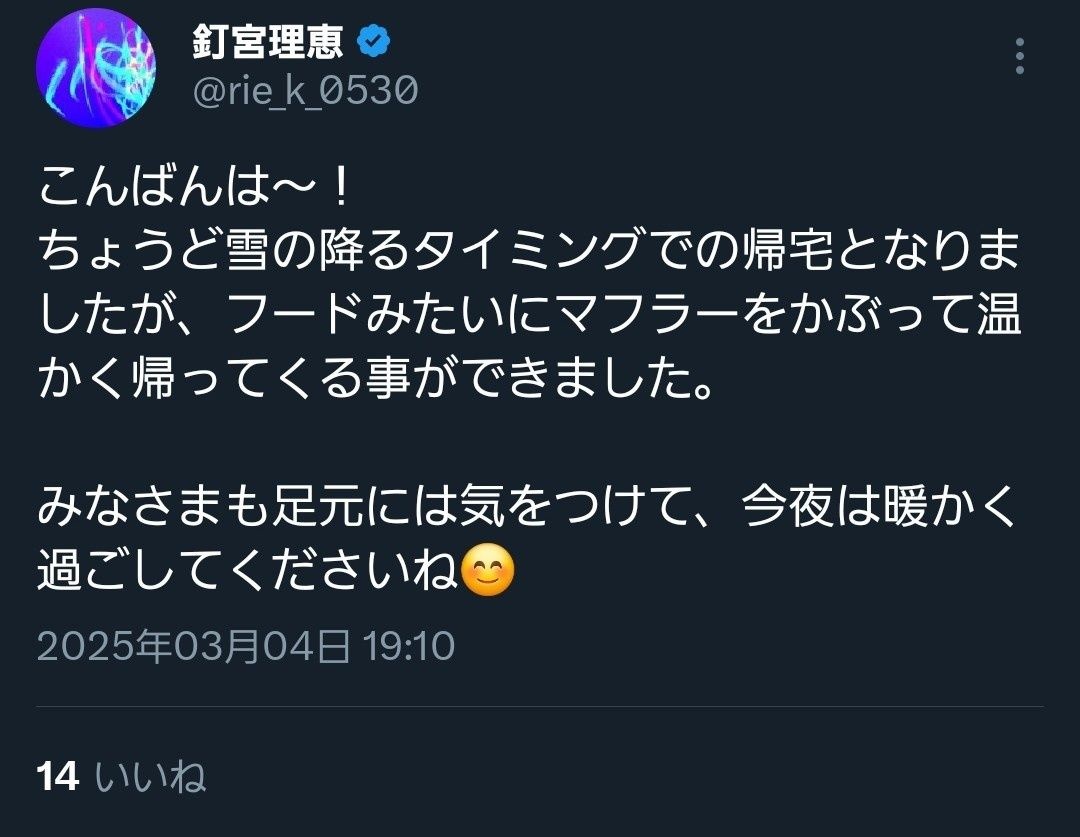Click the horizontal divider above the likes

coord(540,707)
